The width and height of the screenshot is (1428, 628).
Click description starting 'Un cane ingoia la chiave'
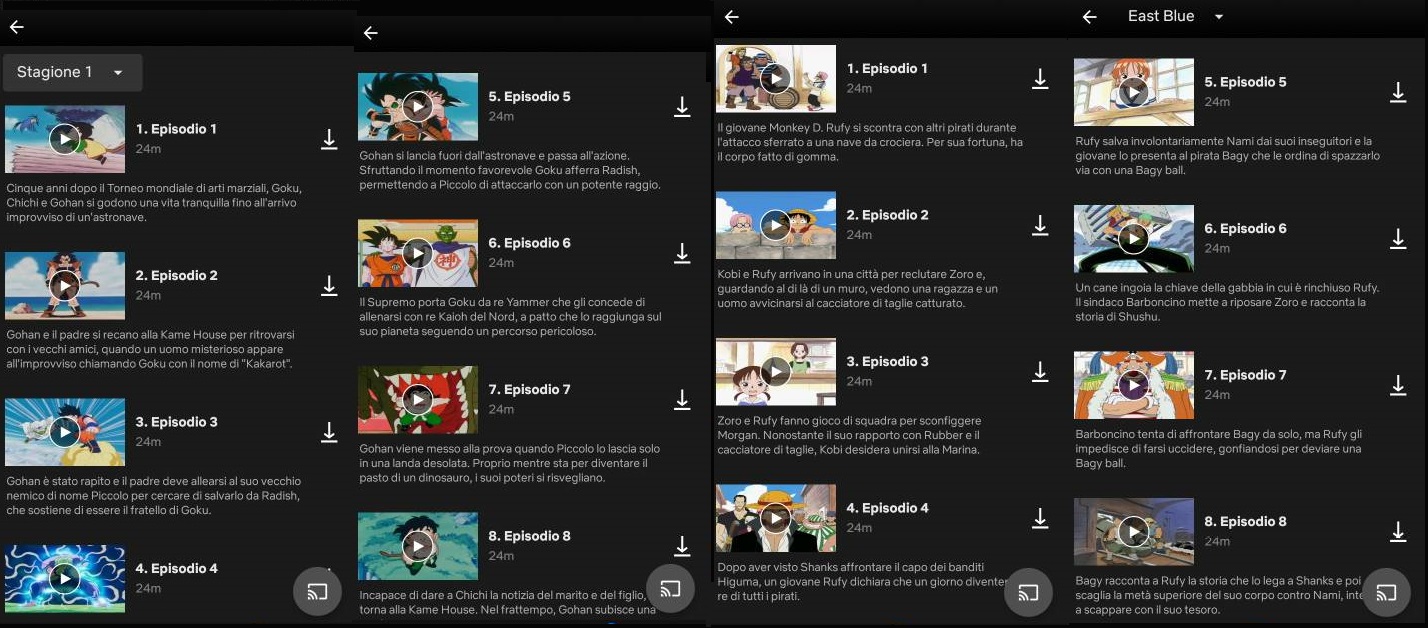pyautogui.click(x=1227, y=302)
